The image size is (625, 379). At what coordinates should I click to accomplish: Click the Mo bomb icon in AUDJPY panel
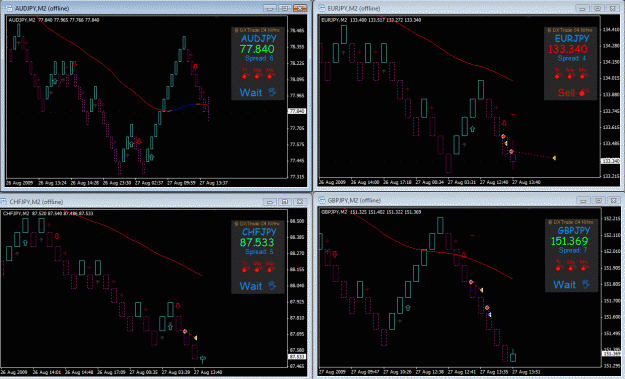tap(270, 75)
